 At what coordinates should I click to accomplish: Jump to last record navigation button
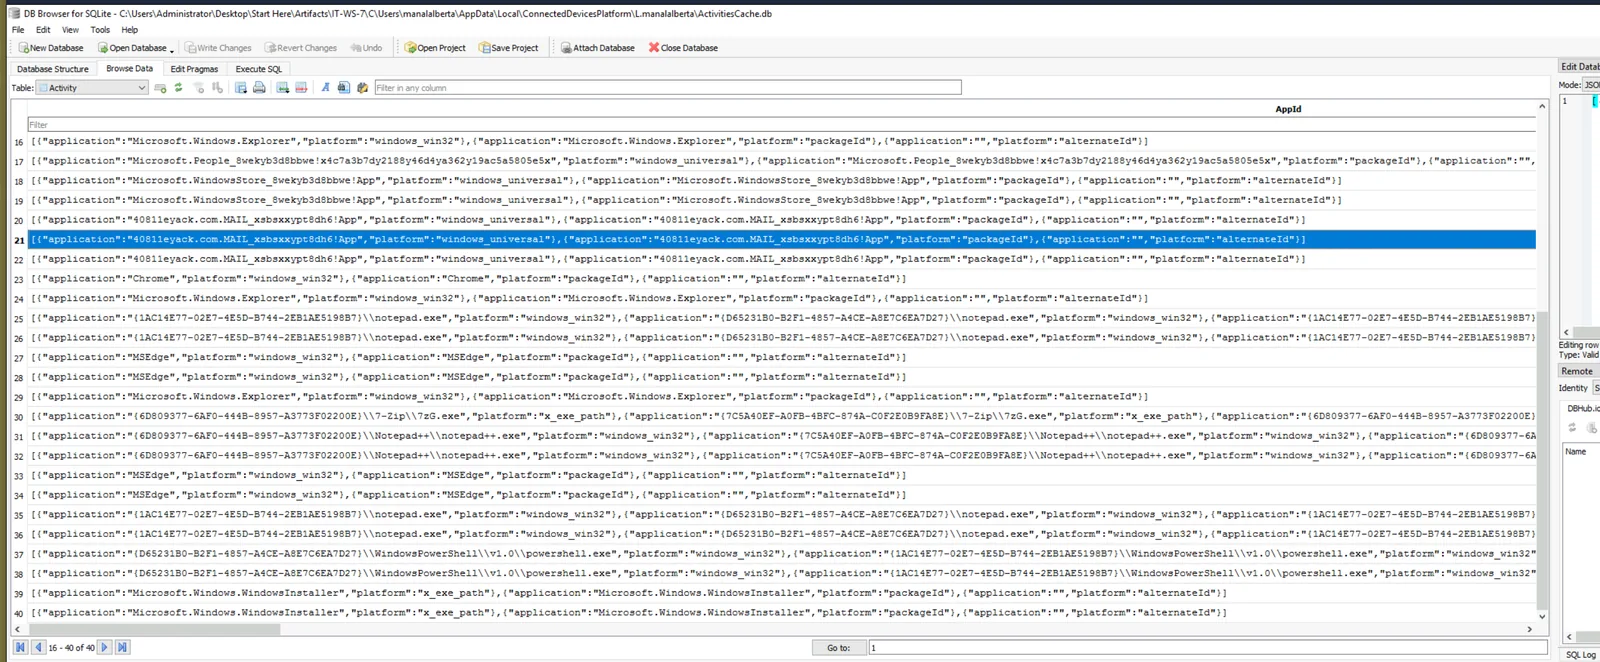(122, 647)
